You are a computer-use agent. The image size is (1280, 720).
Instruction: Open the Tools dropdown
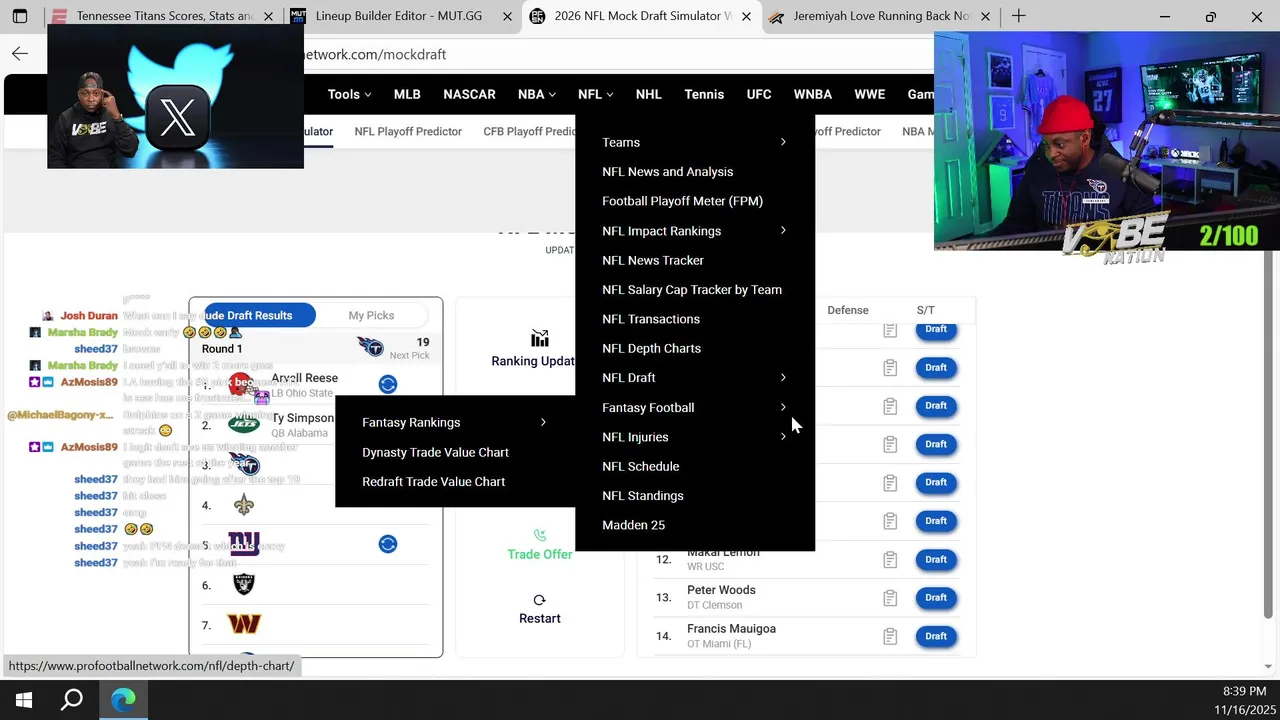pos(349,94)
